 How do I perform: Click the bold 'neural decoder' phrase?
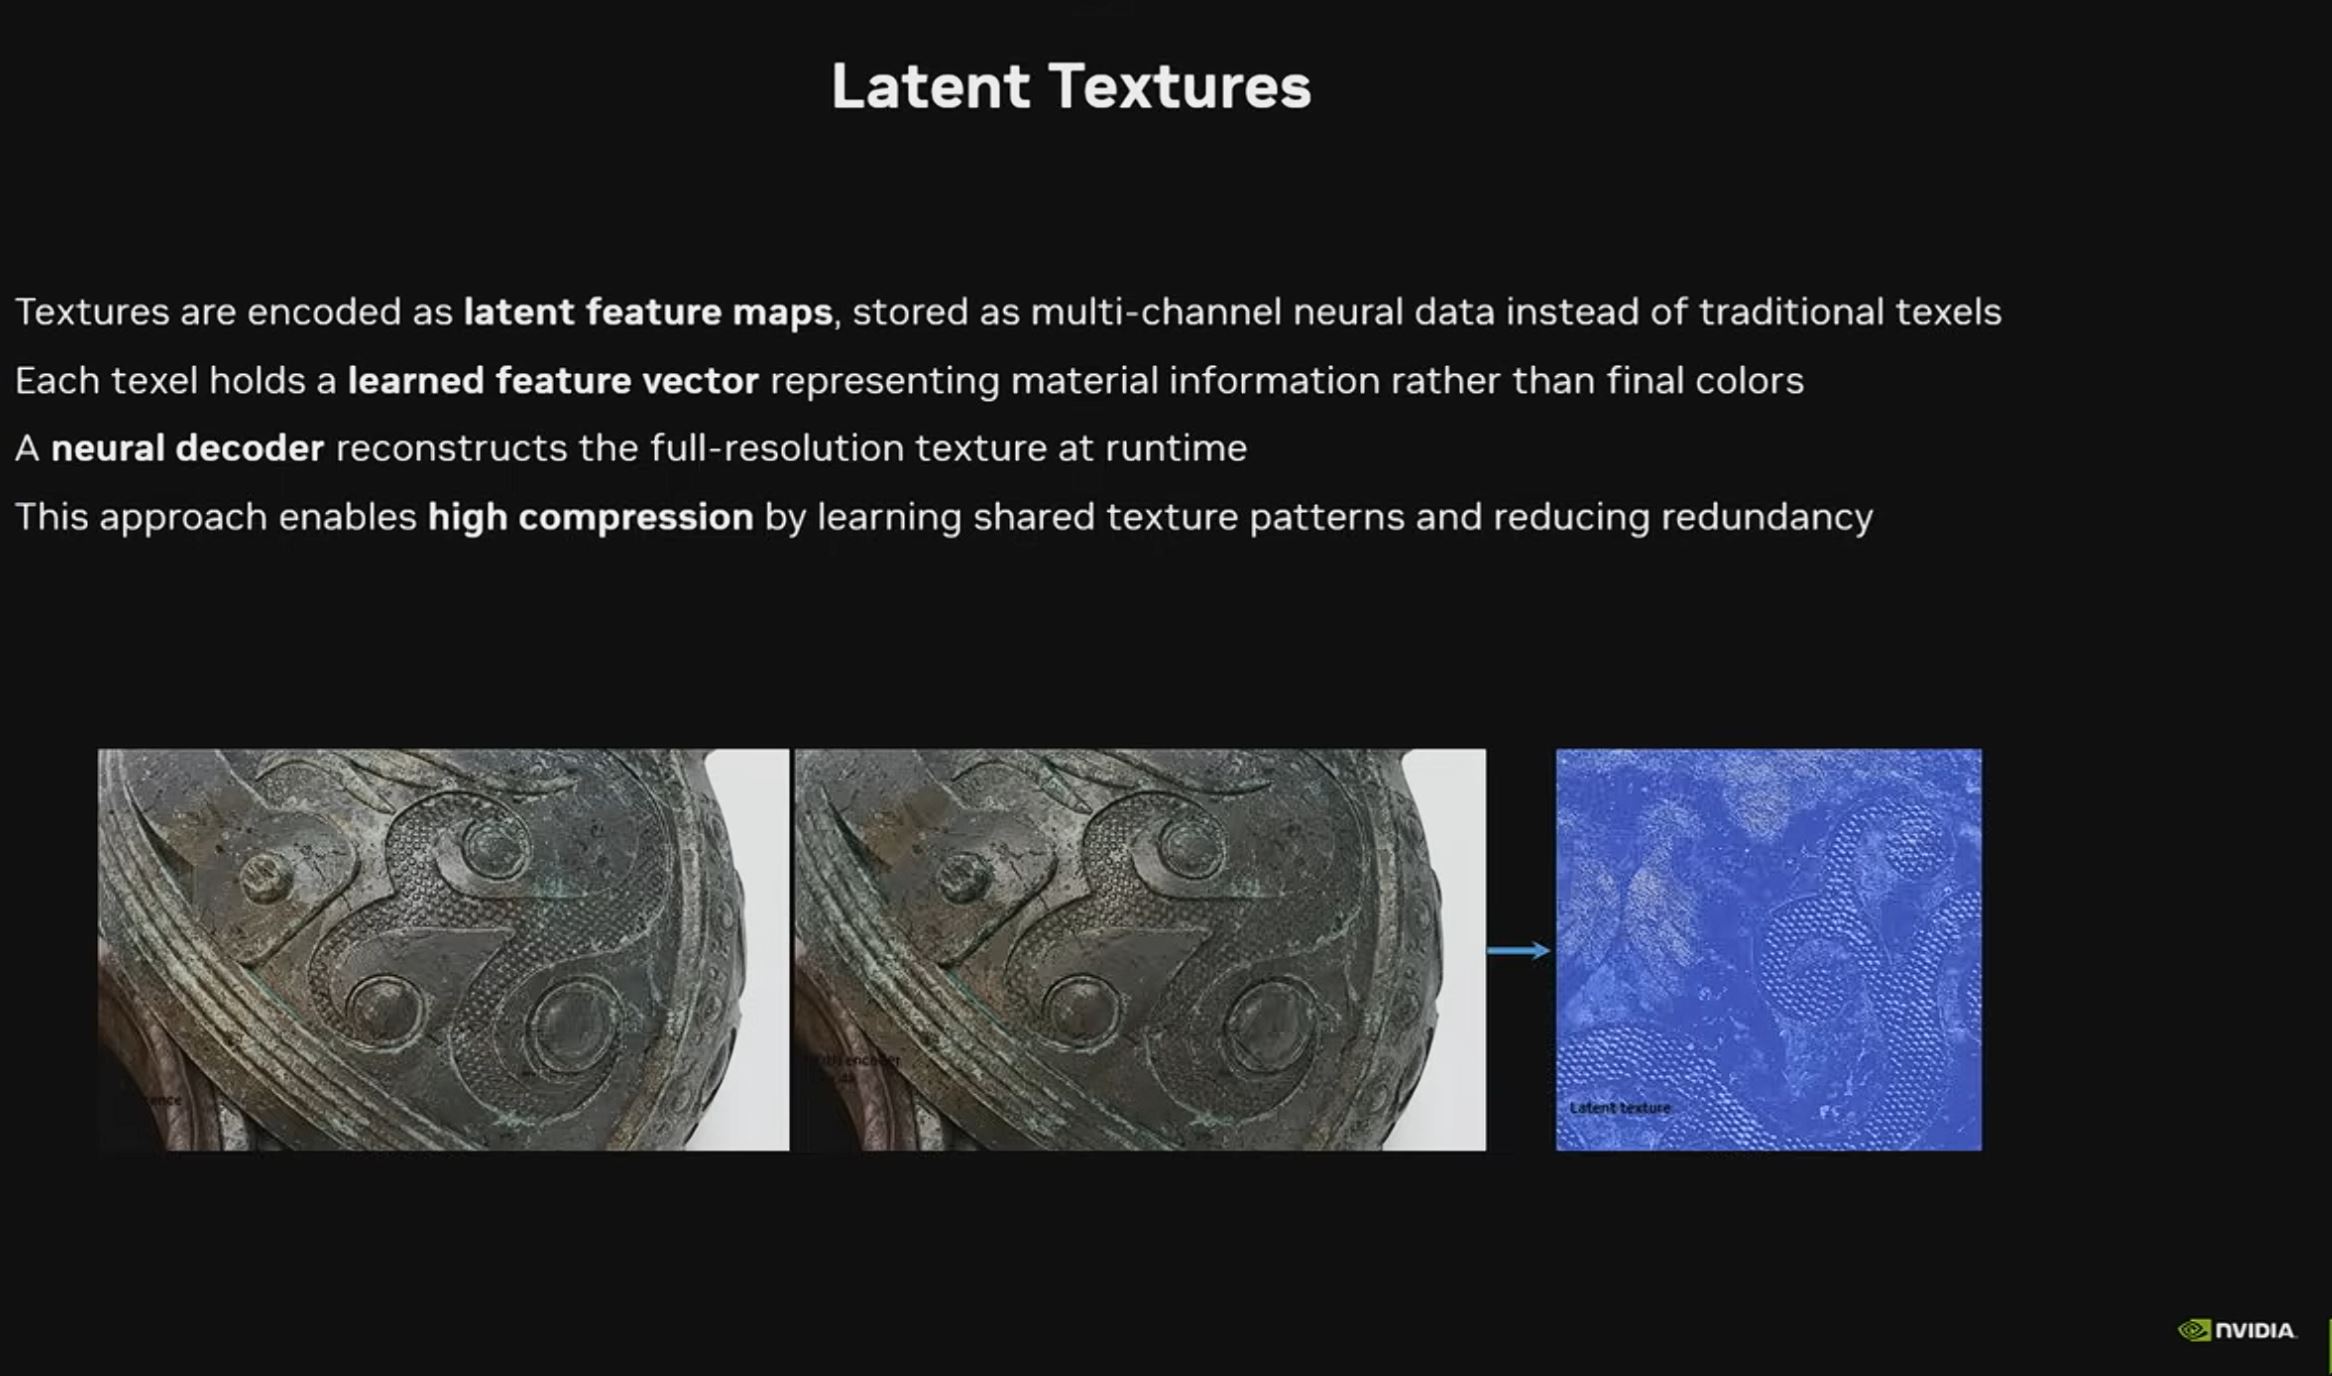point(187,448)
